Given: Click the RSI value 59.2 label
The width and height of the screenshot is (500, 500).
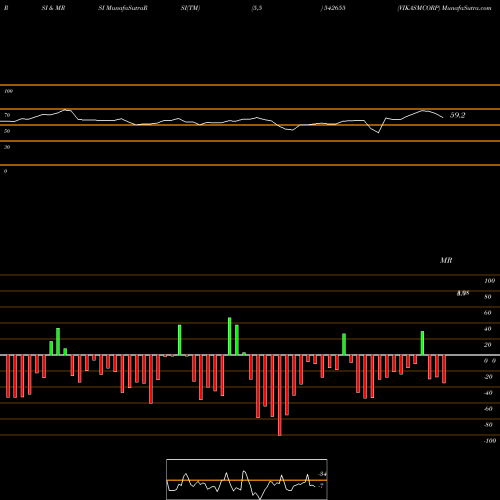Looking at the screenshot, I should [457, 115].
